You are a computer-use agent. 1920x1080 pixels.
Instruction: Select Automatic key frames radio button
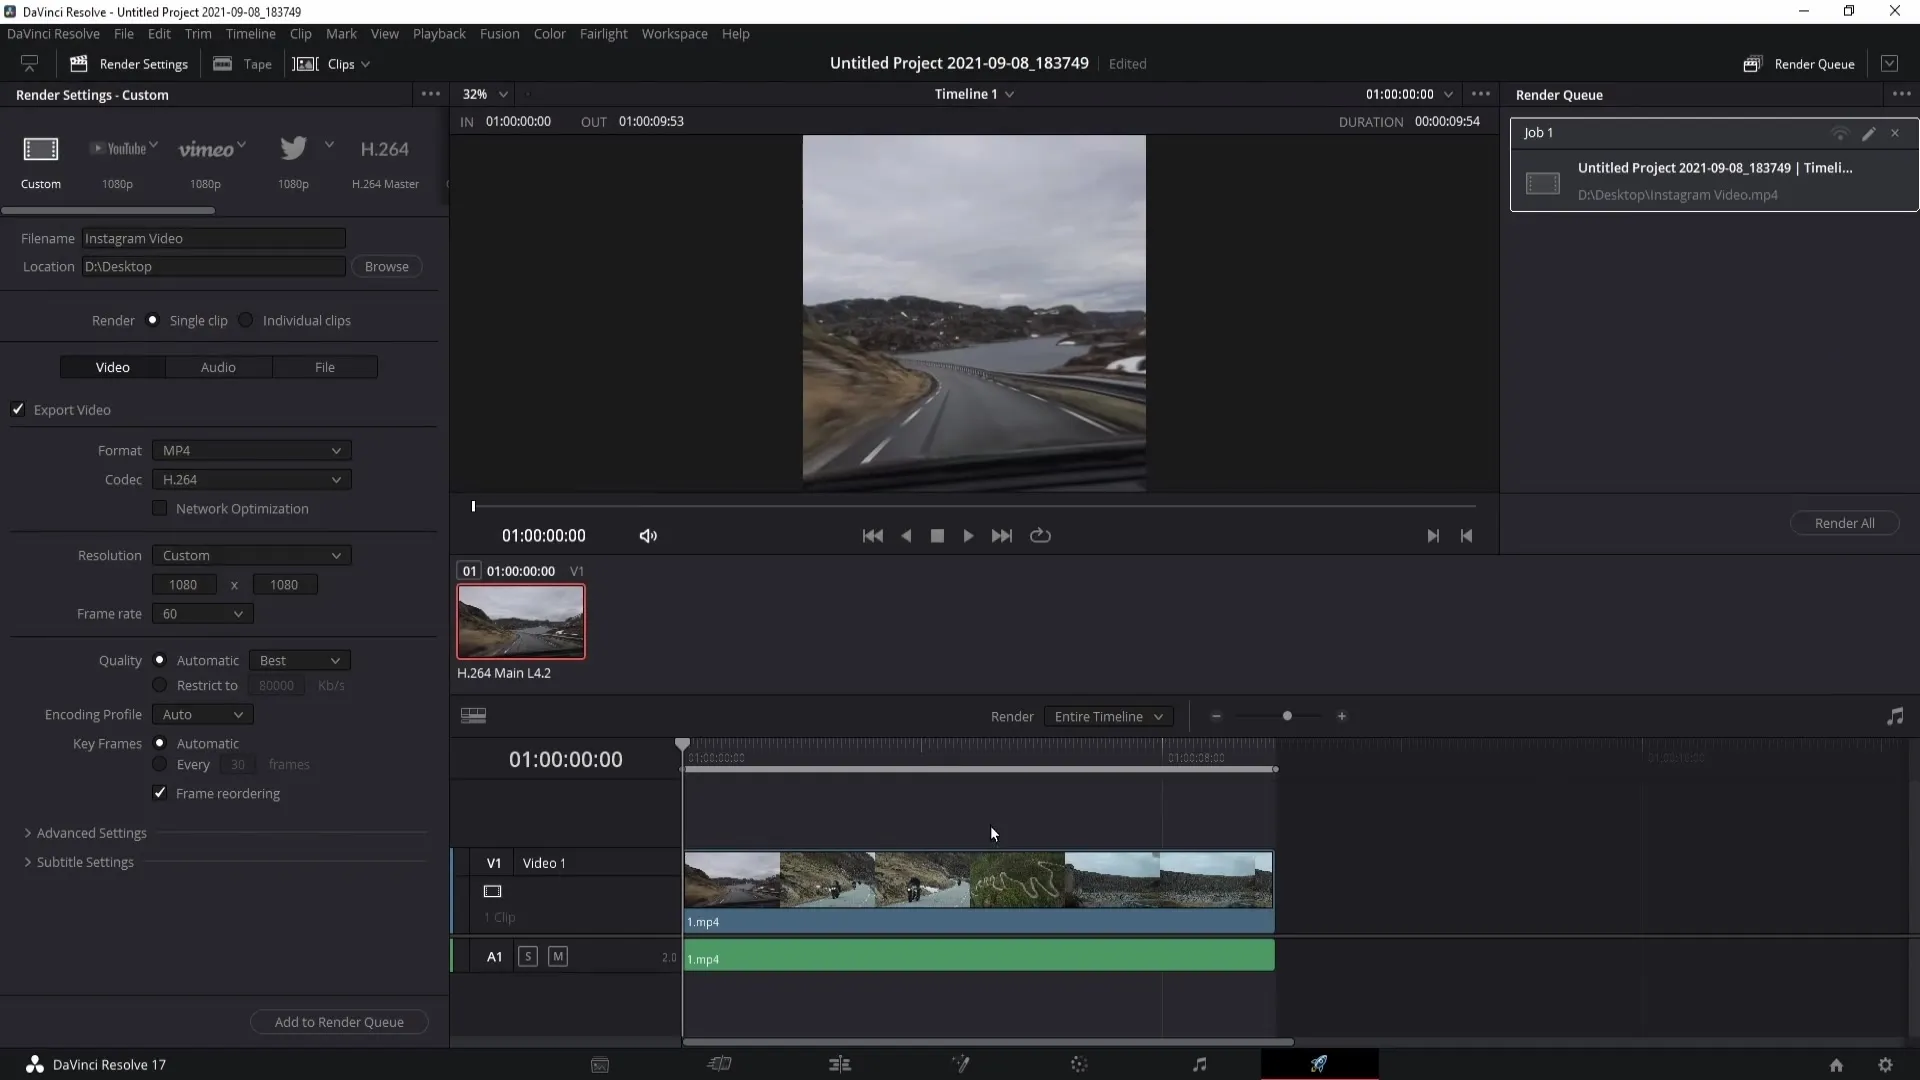click(159, 743)
